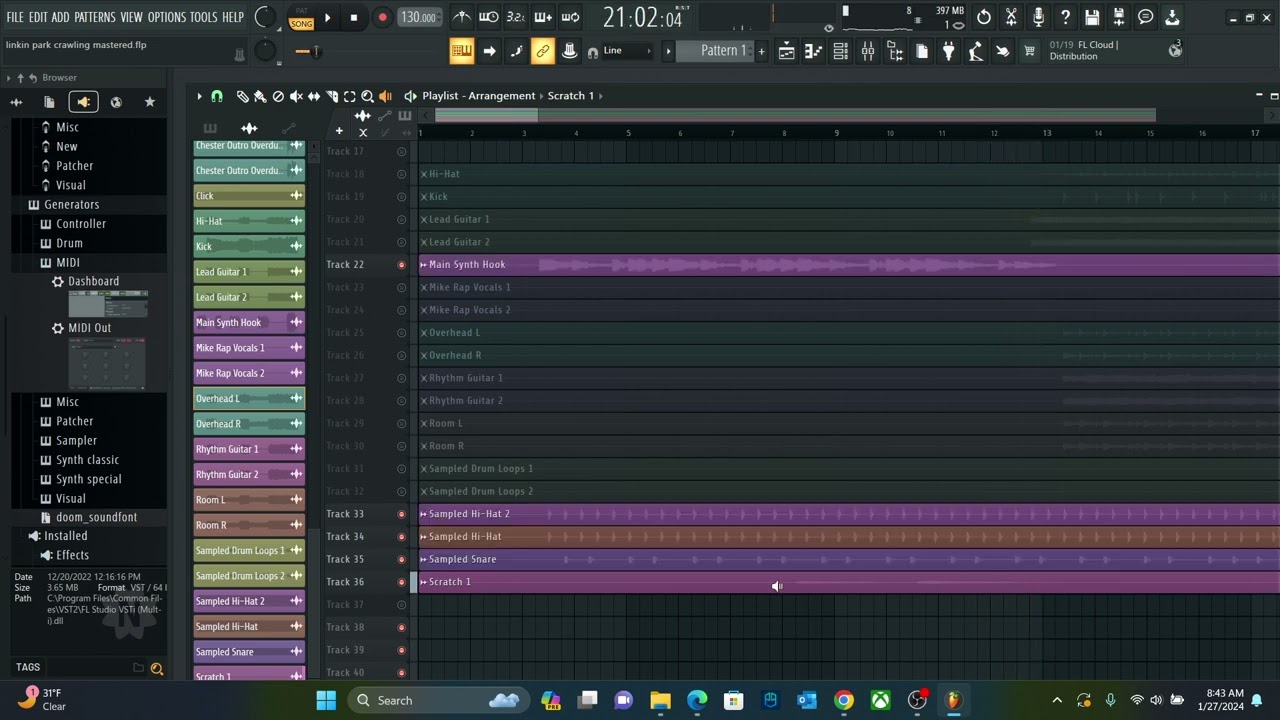This screenshot has height=720, width=1280.
Task: Open the microphone one-click recording icon
Action: (x=1038, y=17)
